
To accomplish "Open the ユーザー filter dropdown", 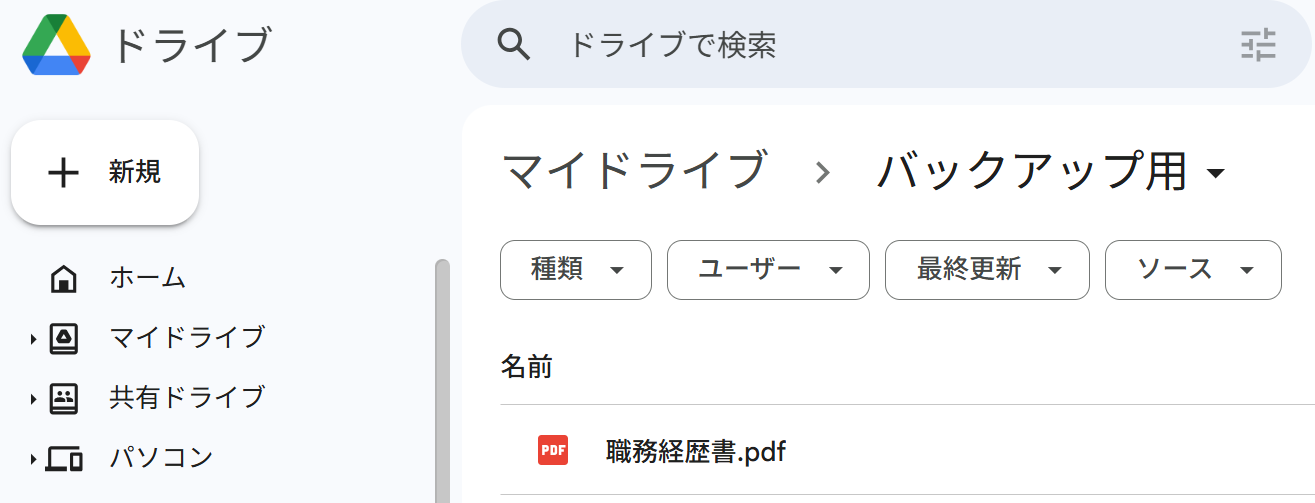I will [x=768, y=270].
